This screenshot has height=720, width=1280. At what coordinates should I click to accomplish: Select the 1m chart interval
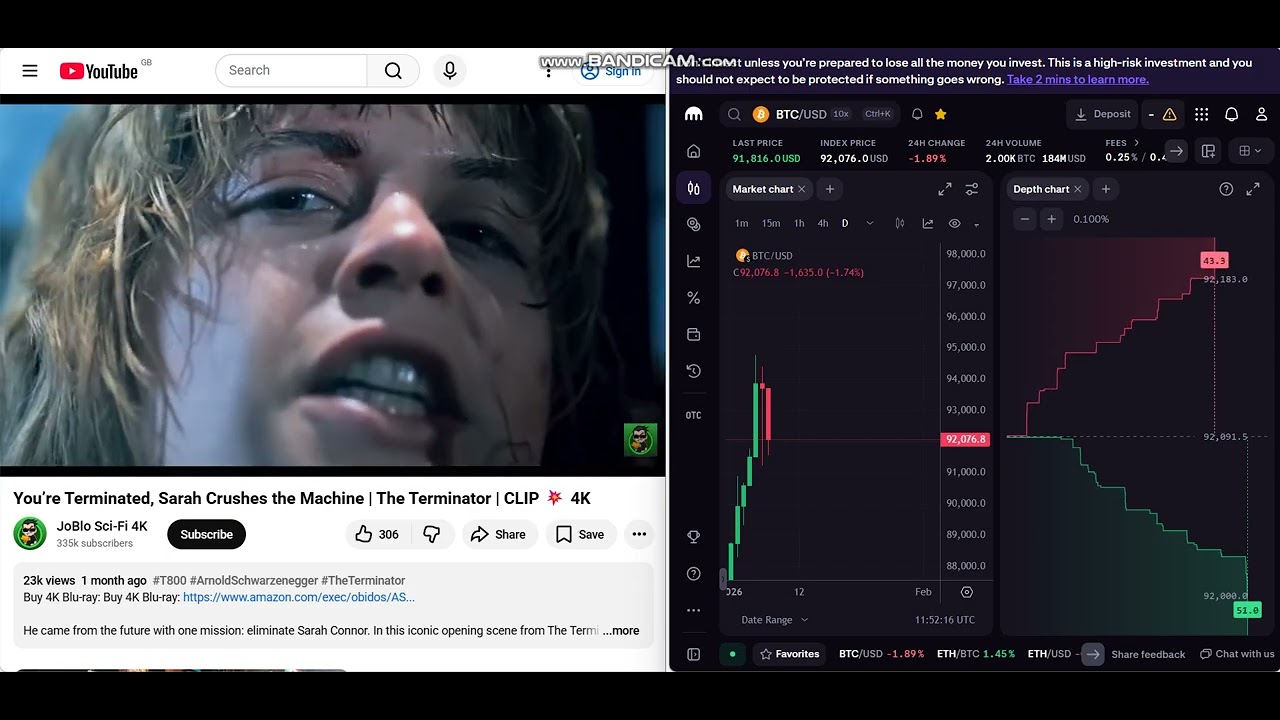click(741, 223)
